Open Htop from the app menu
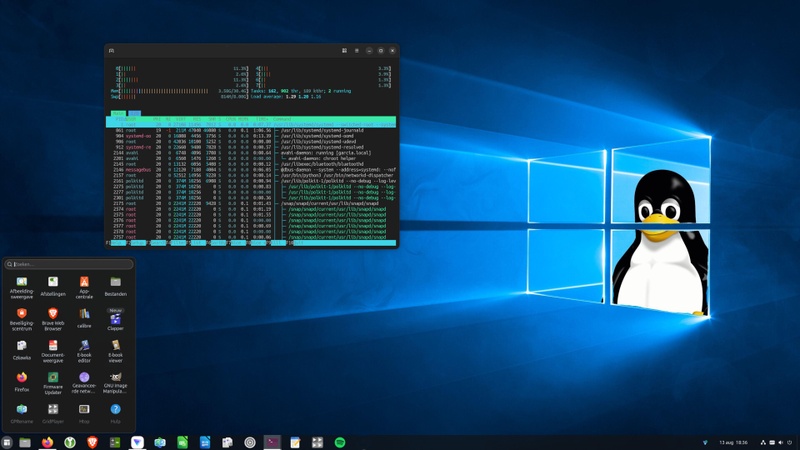Screen dimensions: 800x450 click(x=84, y=414)
